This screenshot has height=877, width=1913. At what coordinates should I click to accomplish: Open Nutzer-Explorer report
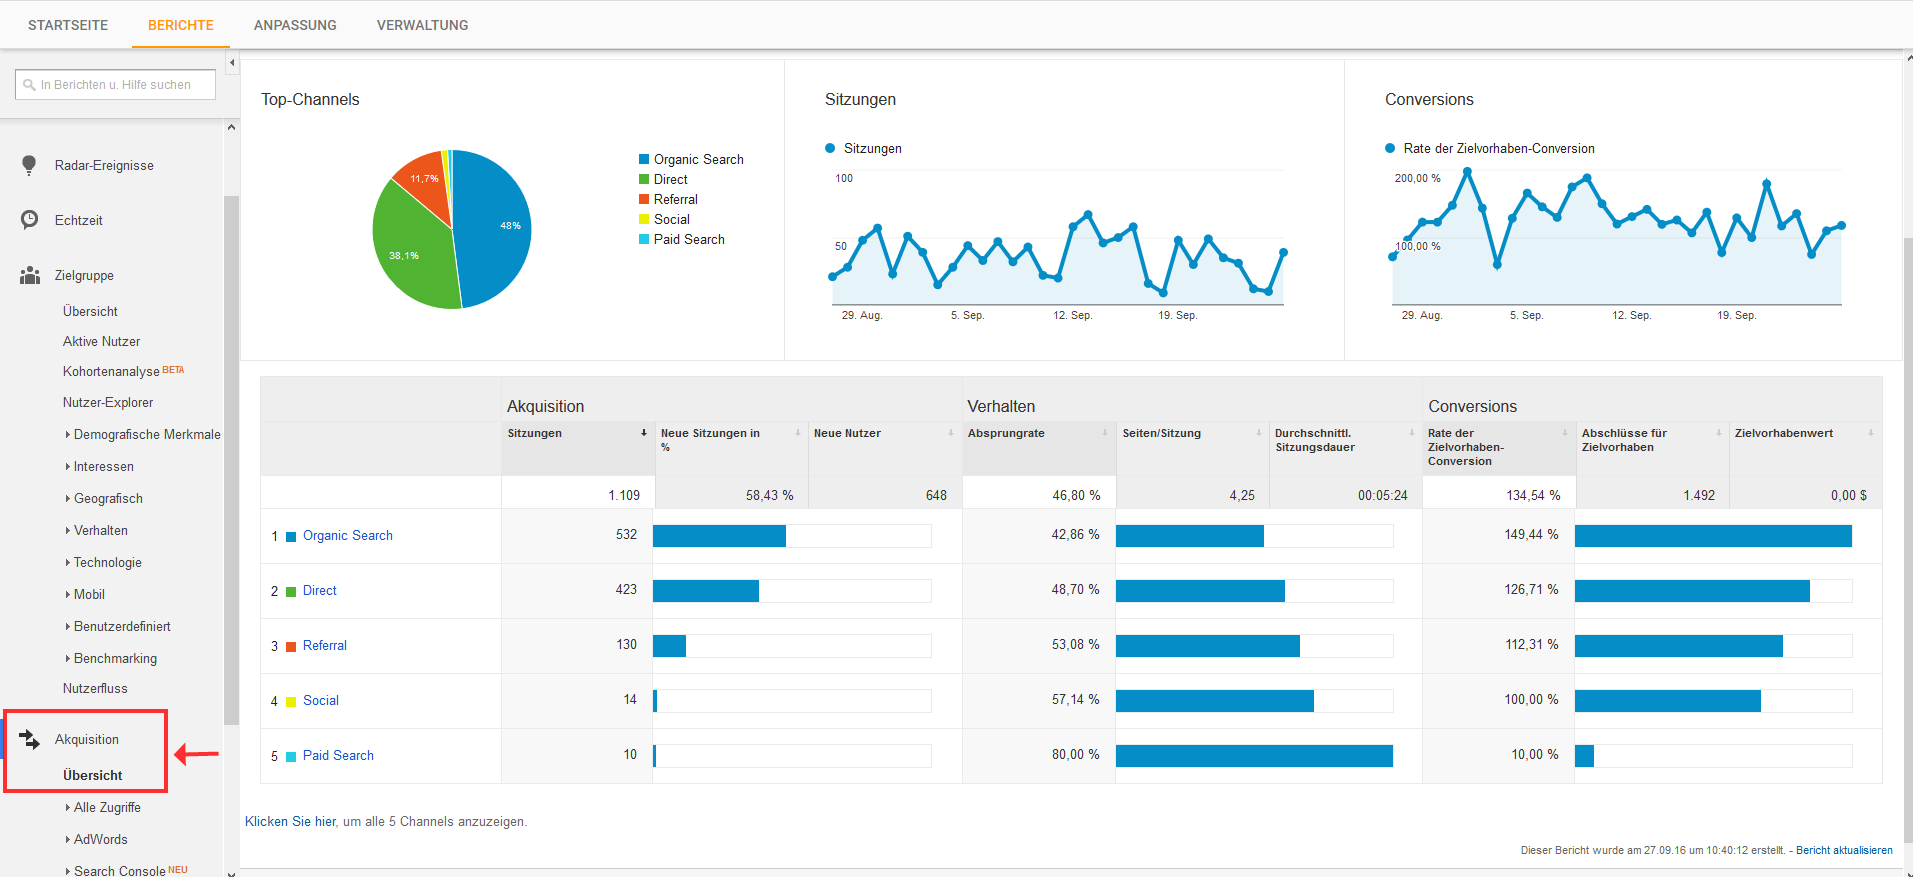tap(108, 402)
